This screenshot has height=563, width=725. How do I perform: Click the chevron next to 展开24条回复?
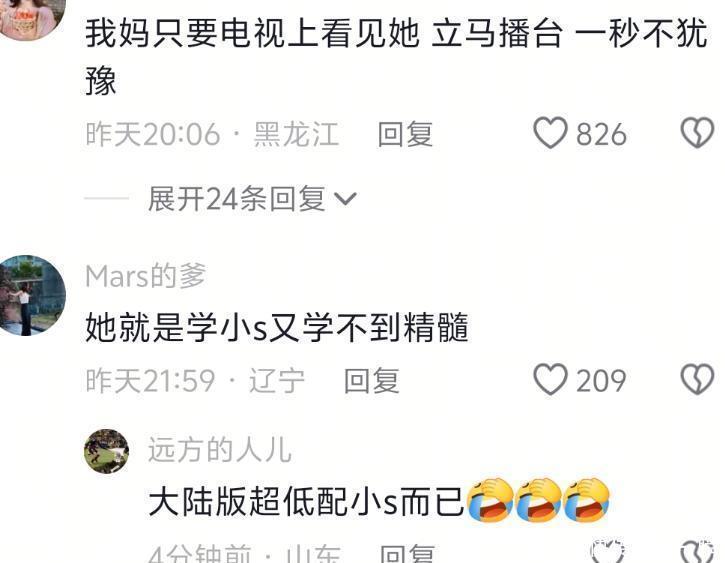[x=345, y=199]
